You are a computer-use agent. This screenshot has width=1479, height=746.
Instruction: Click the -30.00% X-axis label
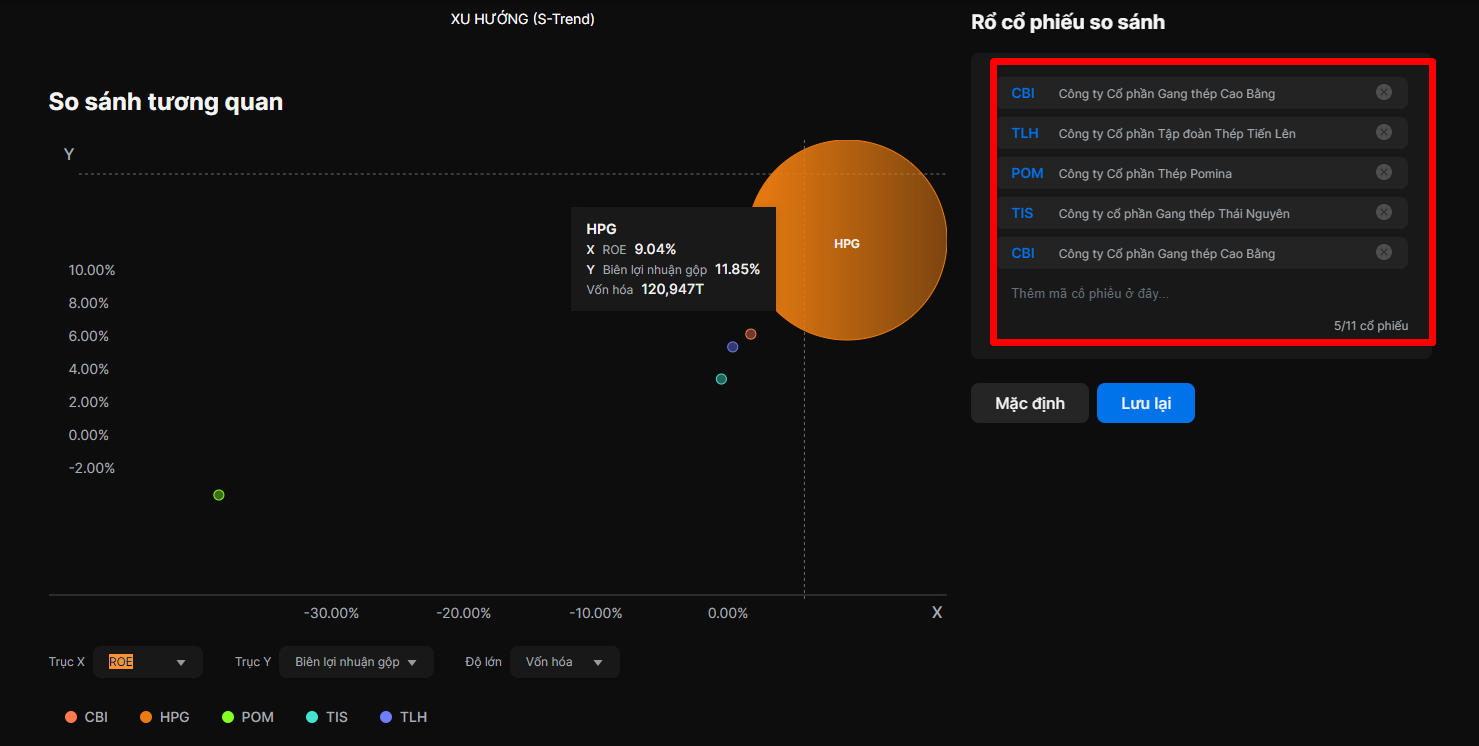pyautogui.click(x=331, y=613)
